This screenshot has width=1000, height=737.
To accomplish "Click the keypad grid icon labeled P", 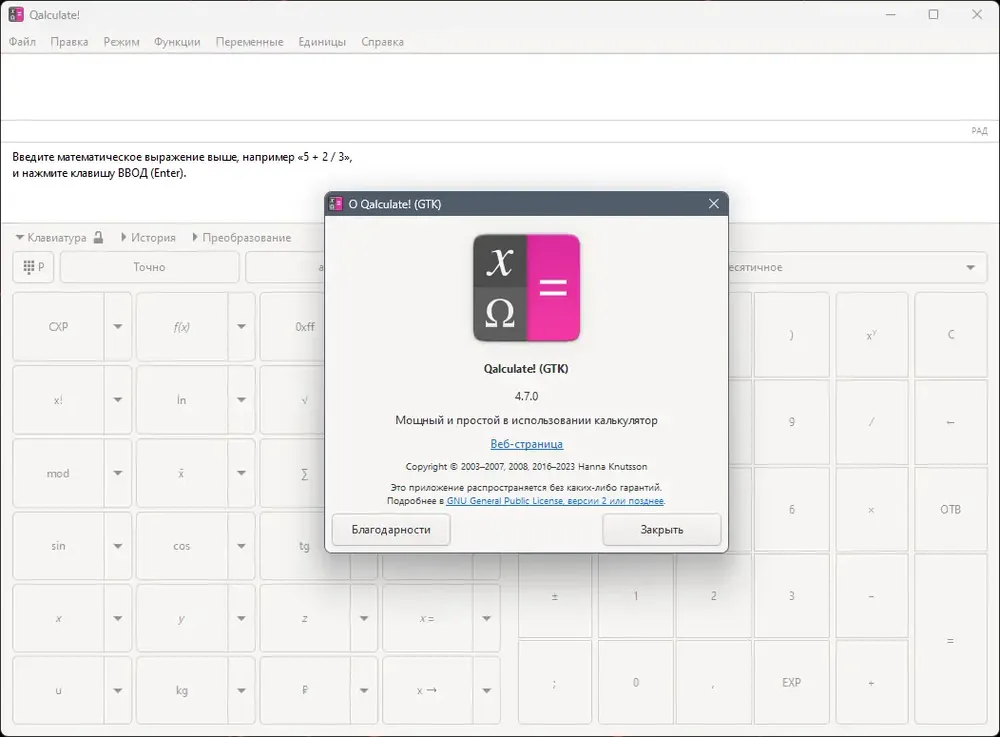I will (x=33, y=267).
